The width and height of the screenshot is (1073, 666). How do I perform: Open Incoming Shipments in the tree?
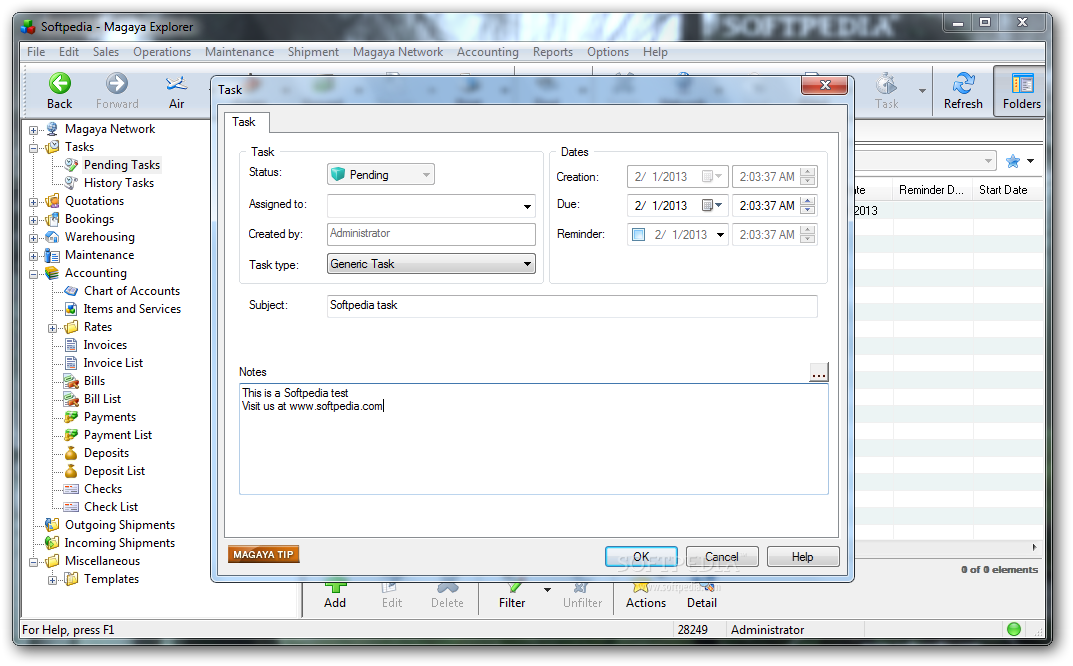click(120, 543)
